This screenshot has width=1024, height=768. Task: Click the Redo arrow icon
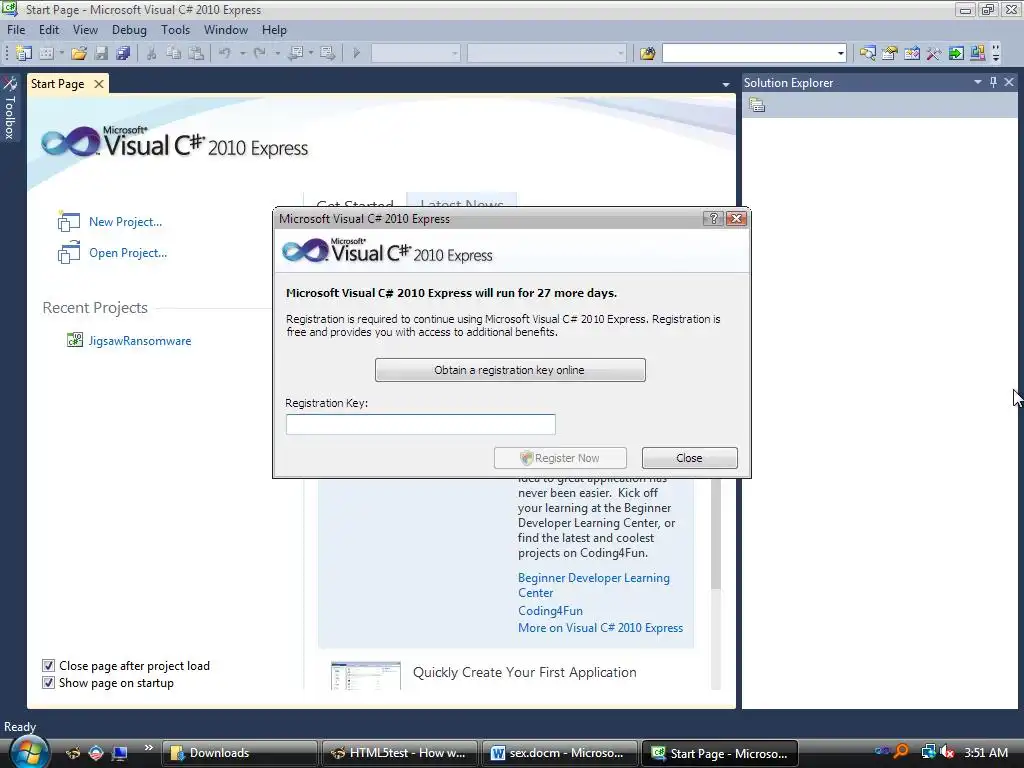(260, 53)
